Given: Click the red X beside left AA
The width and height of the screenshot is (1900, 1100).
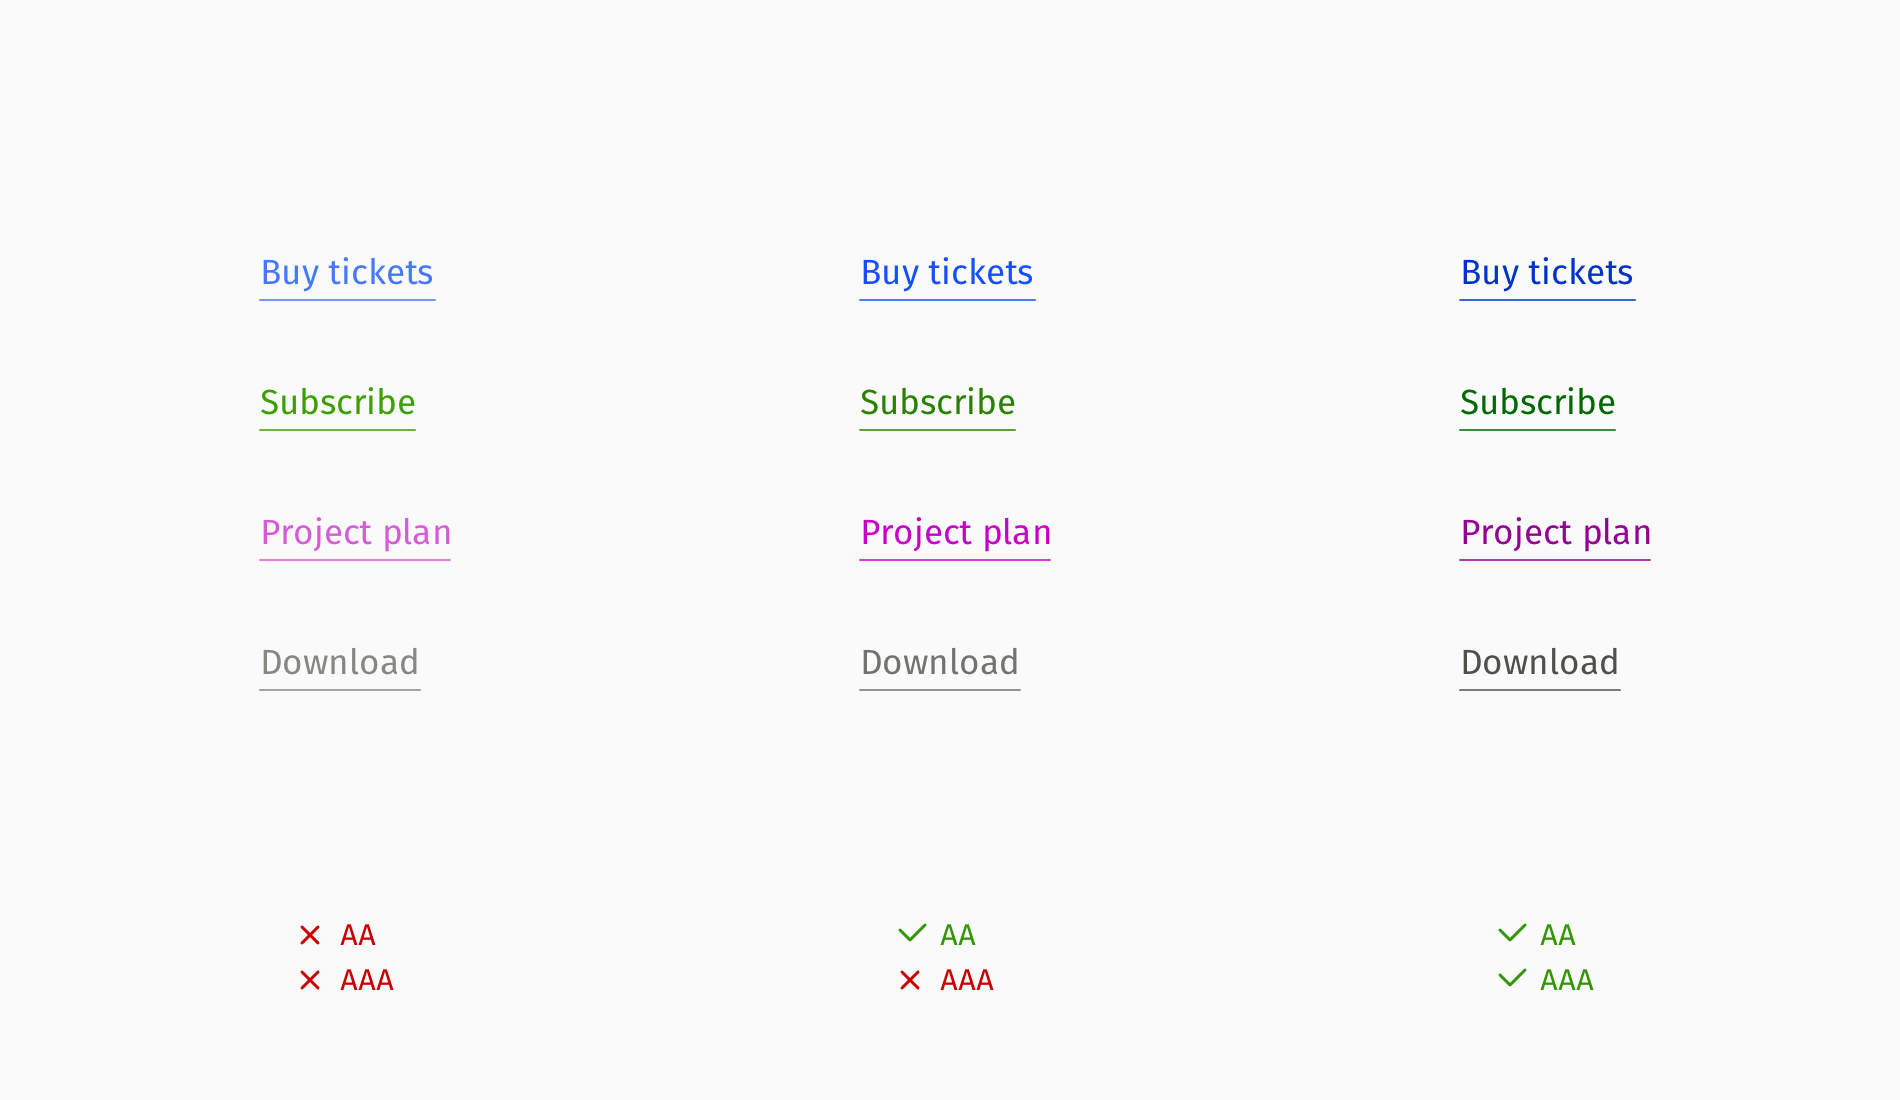Looking at the screenshot, I should click(x=310, y=935).
